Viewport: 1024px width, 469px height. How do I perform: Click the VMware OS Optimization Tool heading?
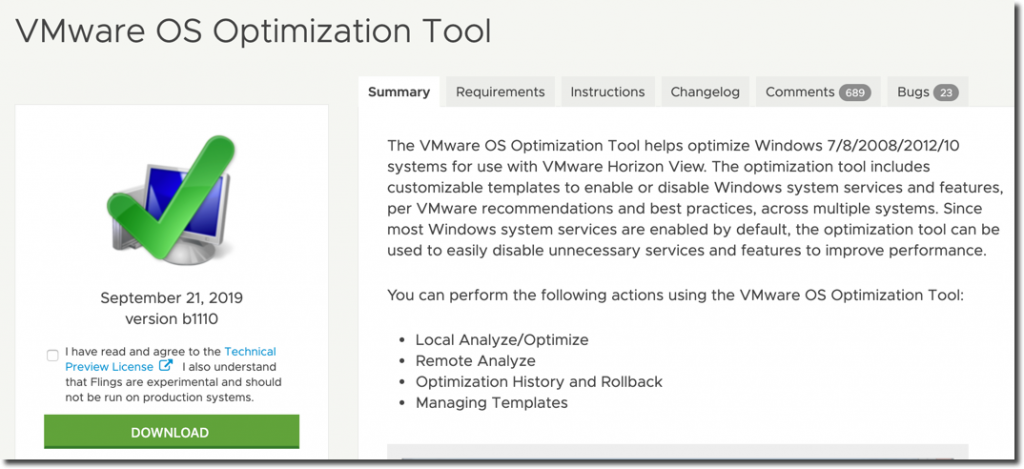pyautogui.click(x=254, y=31)
